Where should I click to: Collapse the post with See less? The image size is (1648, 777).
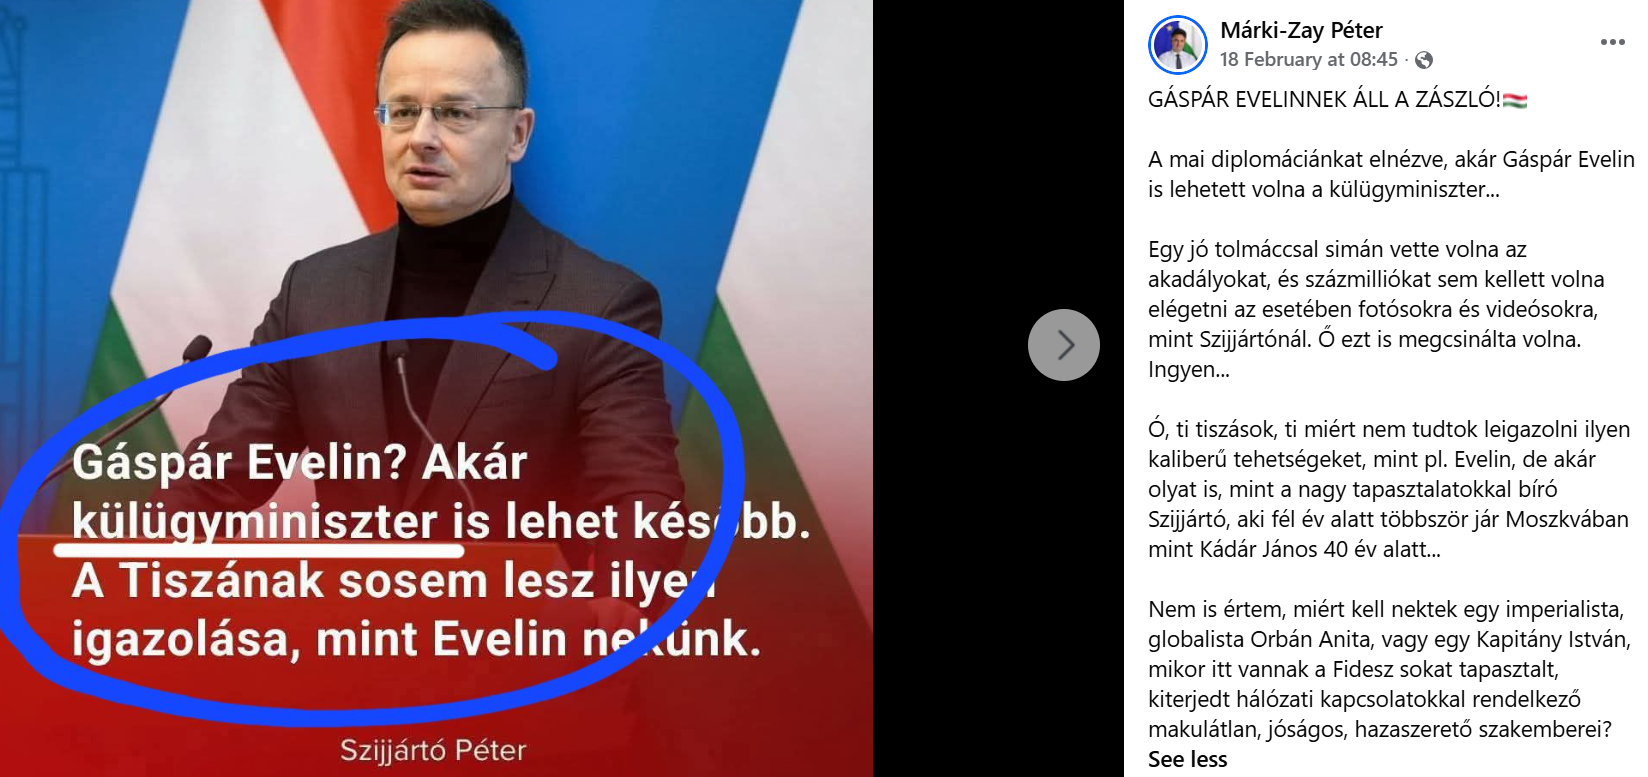[1187, 759]
